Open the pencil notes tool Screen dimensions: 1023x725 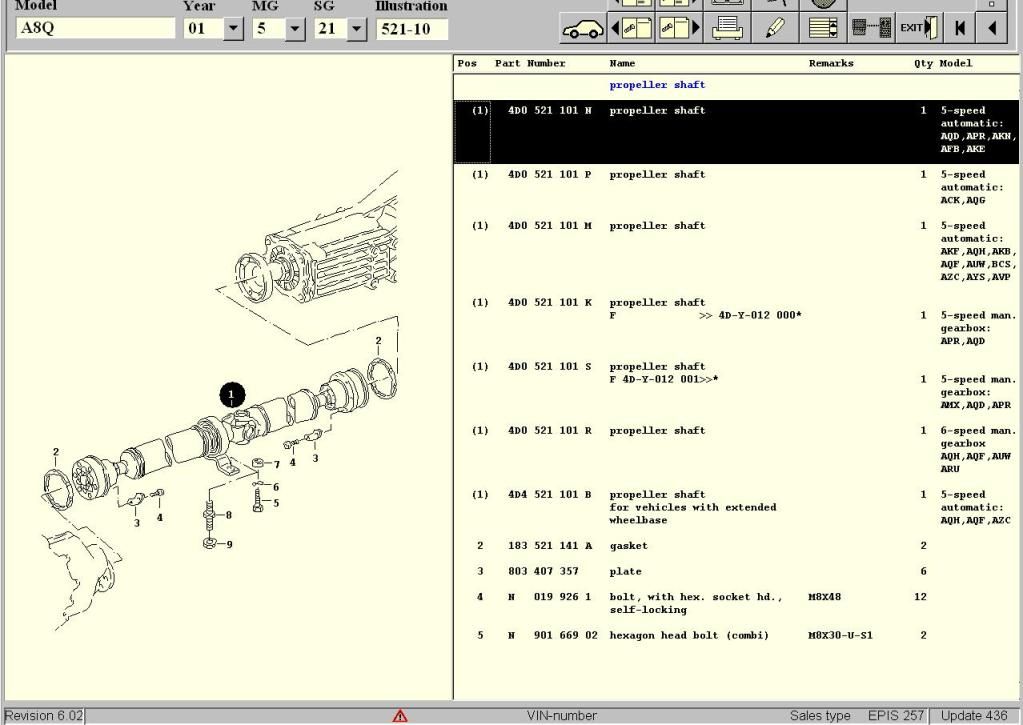(x=774, y=29)
